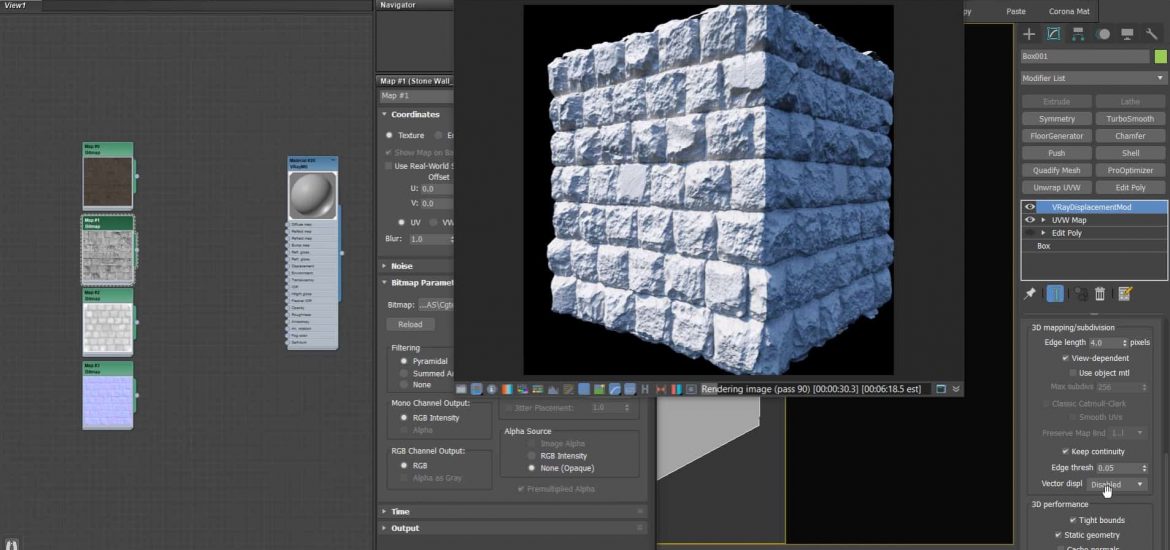Switch to the Hierarchy panel icon

coord(1078,34)
